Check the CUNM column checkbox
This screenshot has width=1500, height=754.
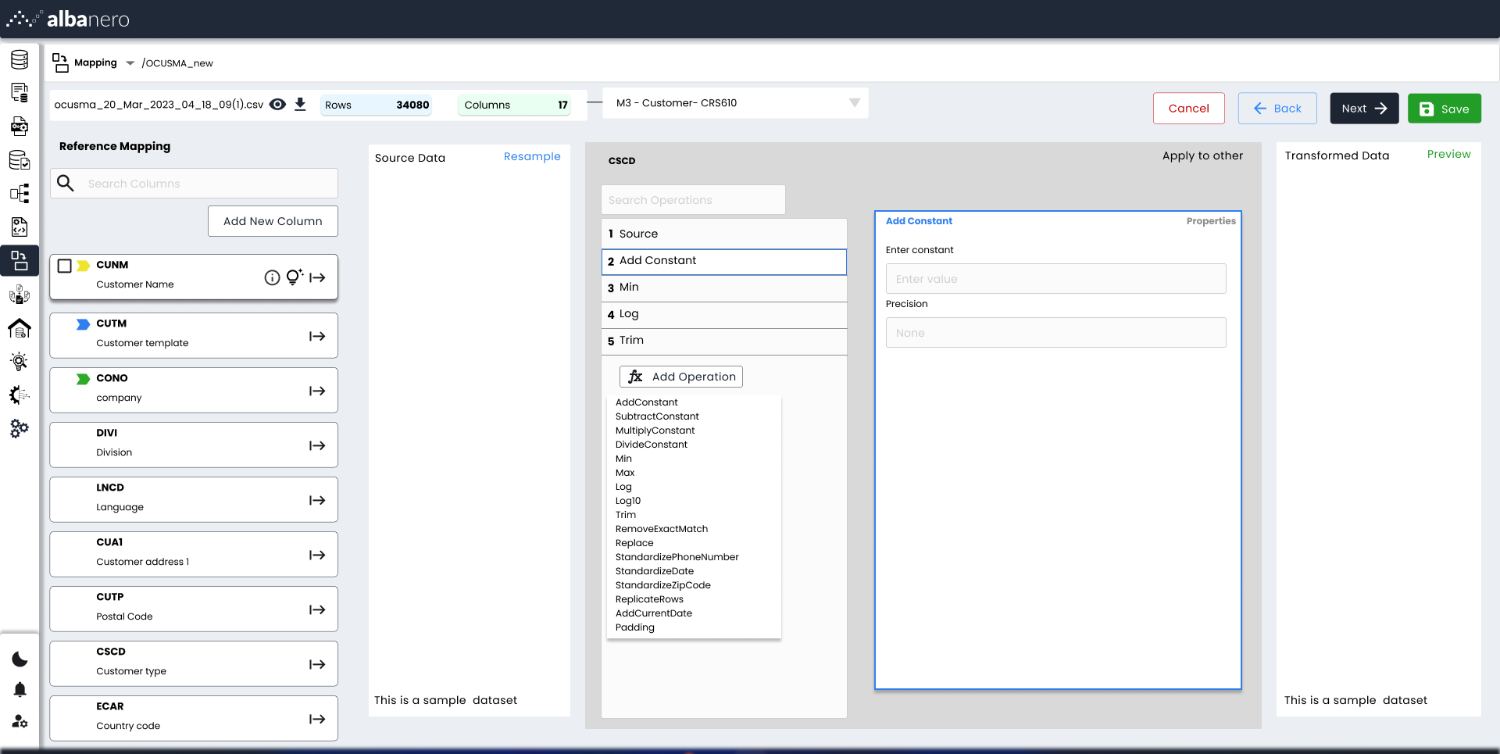(x=64, y=266)
